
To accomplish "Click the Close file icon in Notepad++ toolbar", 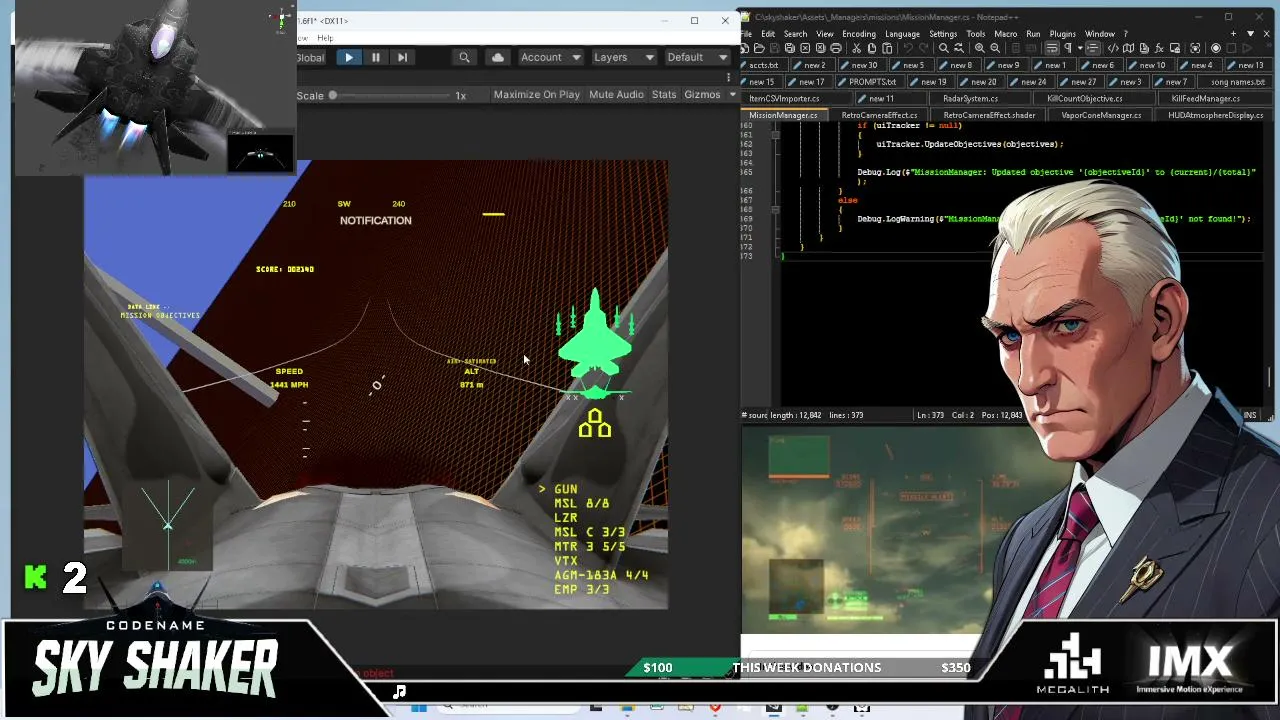I will [804, 48].
